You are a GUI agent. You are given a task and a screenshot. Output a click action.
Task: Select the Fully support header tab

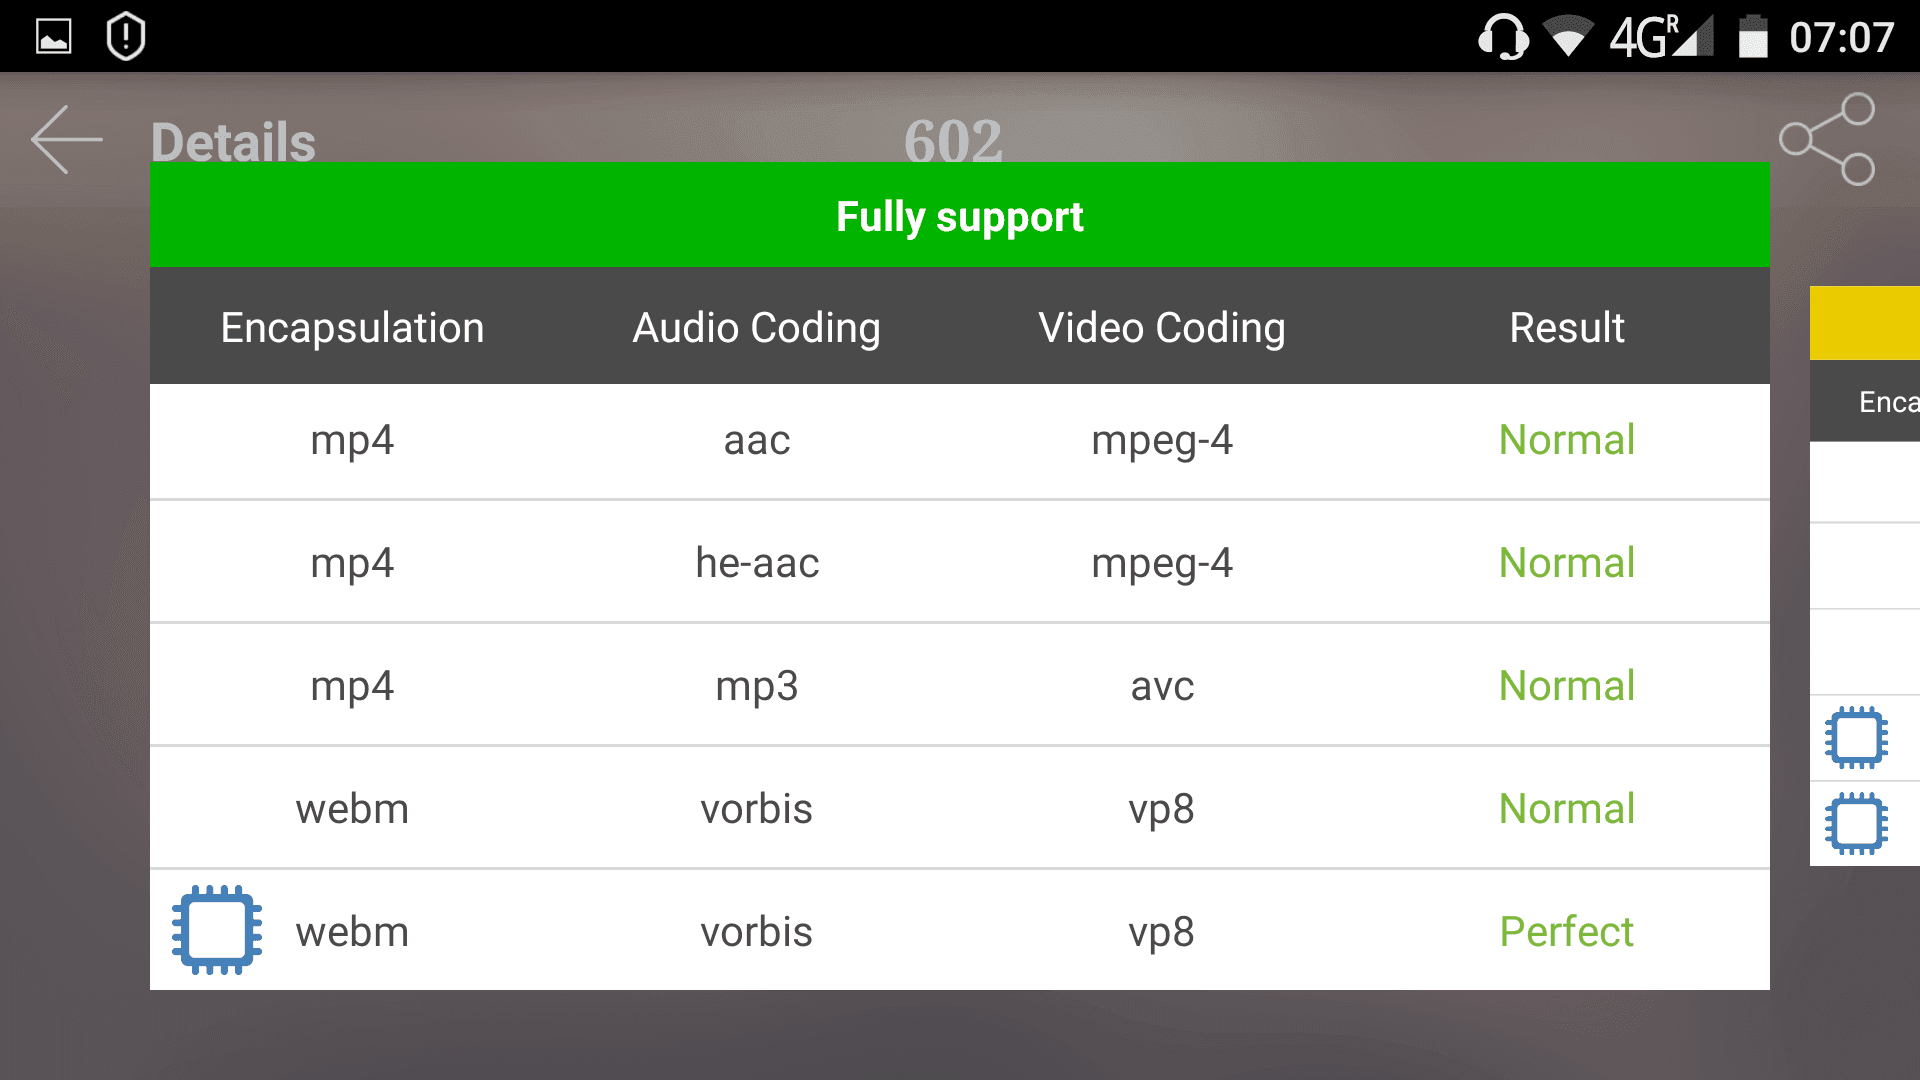[960, 215]
